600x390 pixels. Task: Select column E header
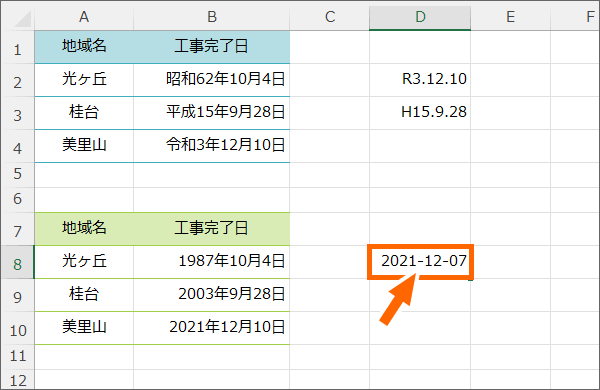tap(510, 17)
